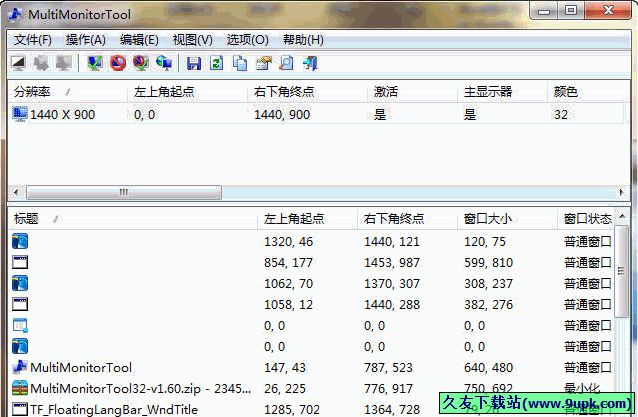This screenshot has width=638, height=417.
Task: Open the 操作(A) menu
Action: click(x=85, y=40)
